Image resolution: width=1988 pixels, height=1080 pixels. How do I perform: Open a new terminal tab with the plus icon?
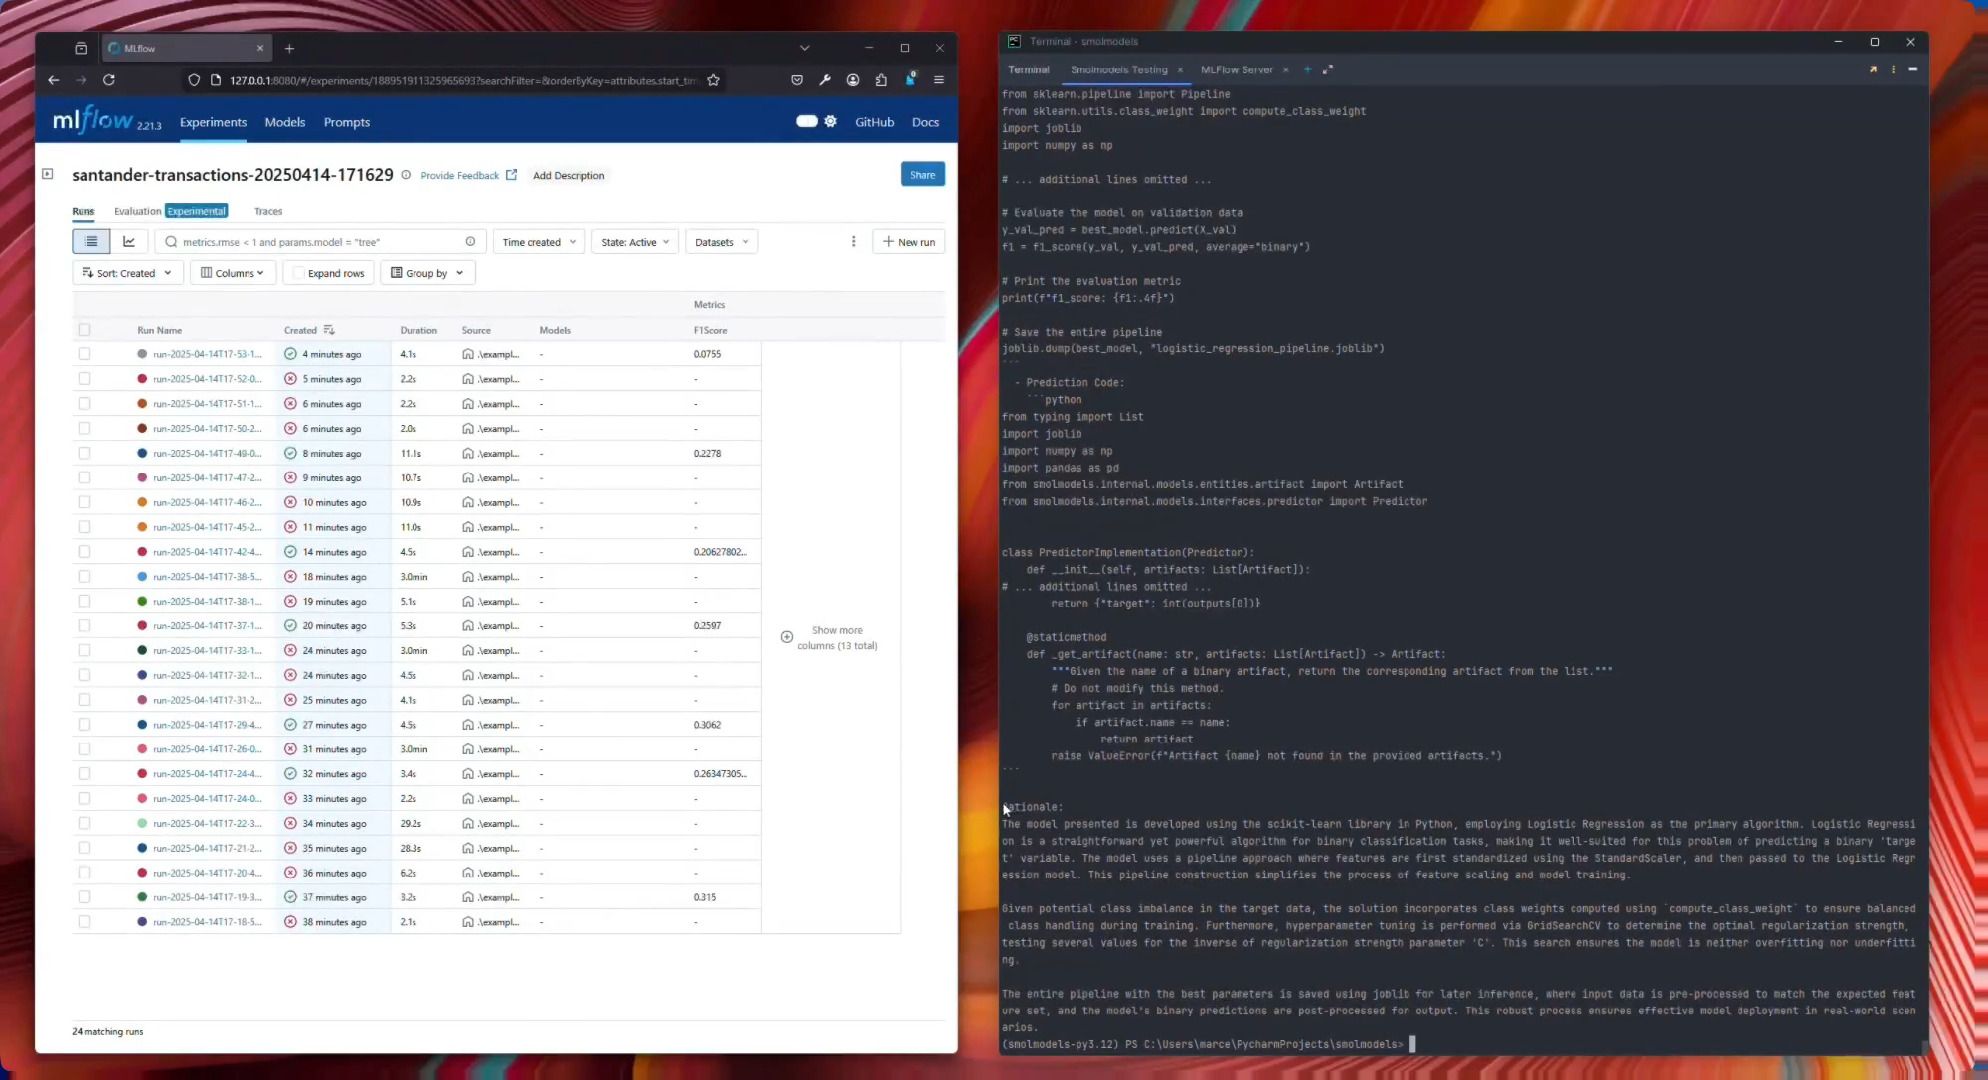click(1307, 70)
